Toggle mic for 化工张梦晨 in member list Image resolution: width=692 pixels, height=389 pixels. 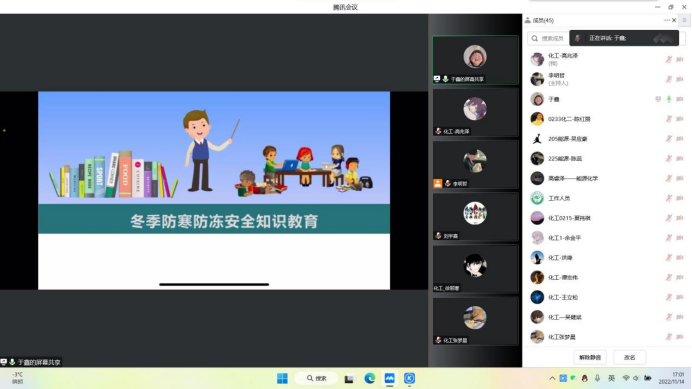669,337
